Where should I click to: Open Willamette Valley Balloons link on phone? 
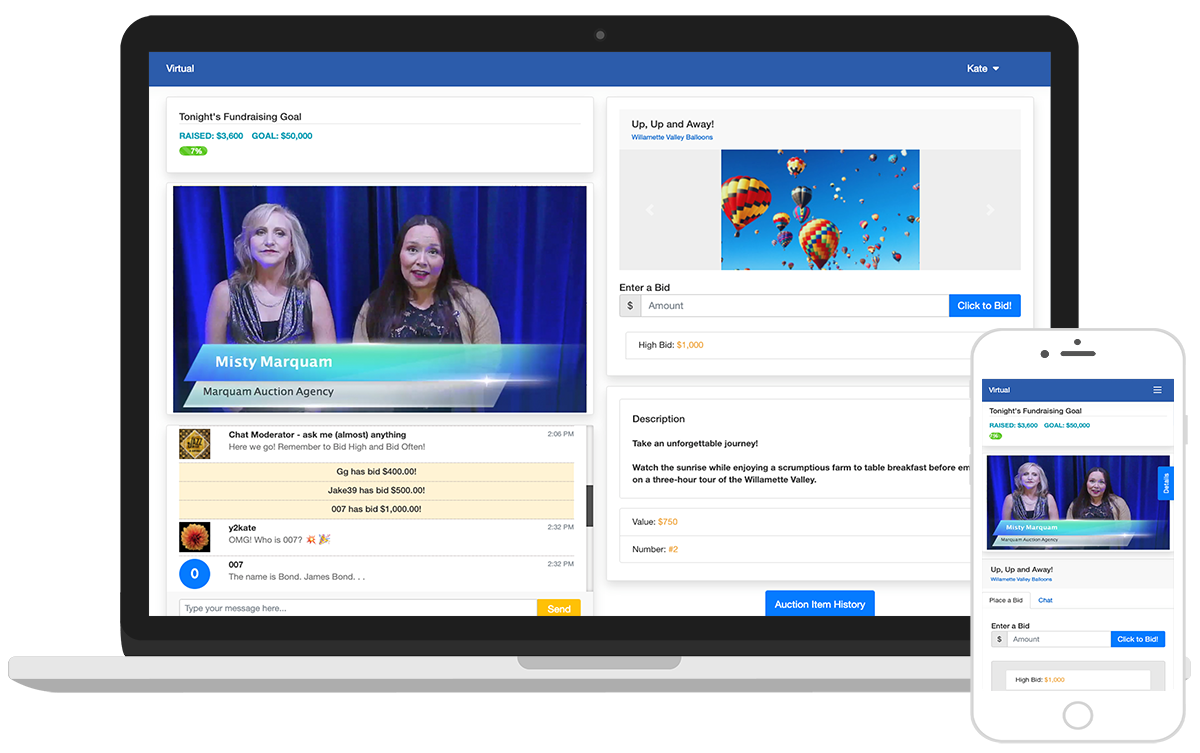[x=1021, y=579]
